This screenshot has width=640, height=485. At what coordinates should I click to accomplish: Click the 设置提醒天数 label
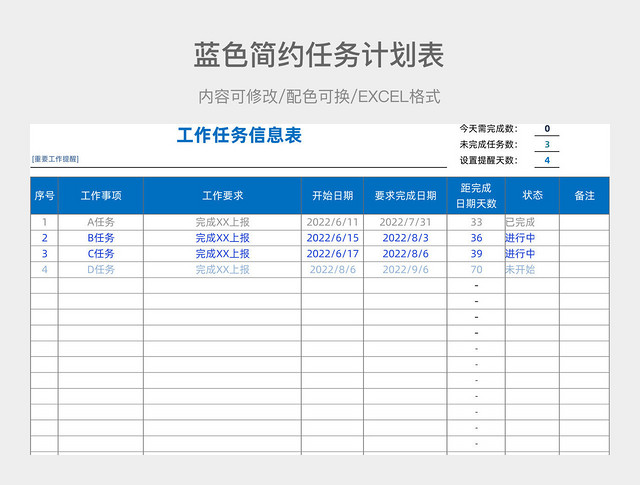coord(489,160)
